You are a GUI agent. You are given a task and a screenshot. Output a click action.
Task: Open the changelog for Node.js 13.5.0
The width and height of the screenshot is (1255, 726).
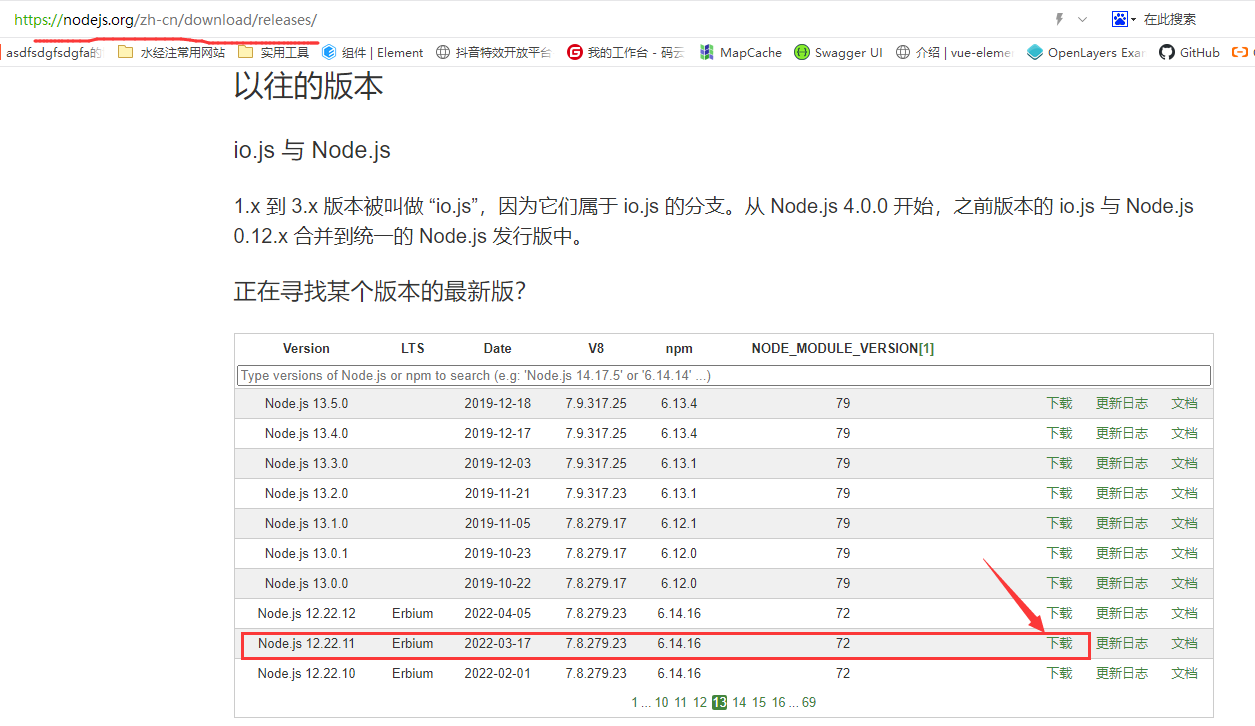tap(1121, 403)
